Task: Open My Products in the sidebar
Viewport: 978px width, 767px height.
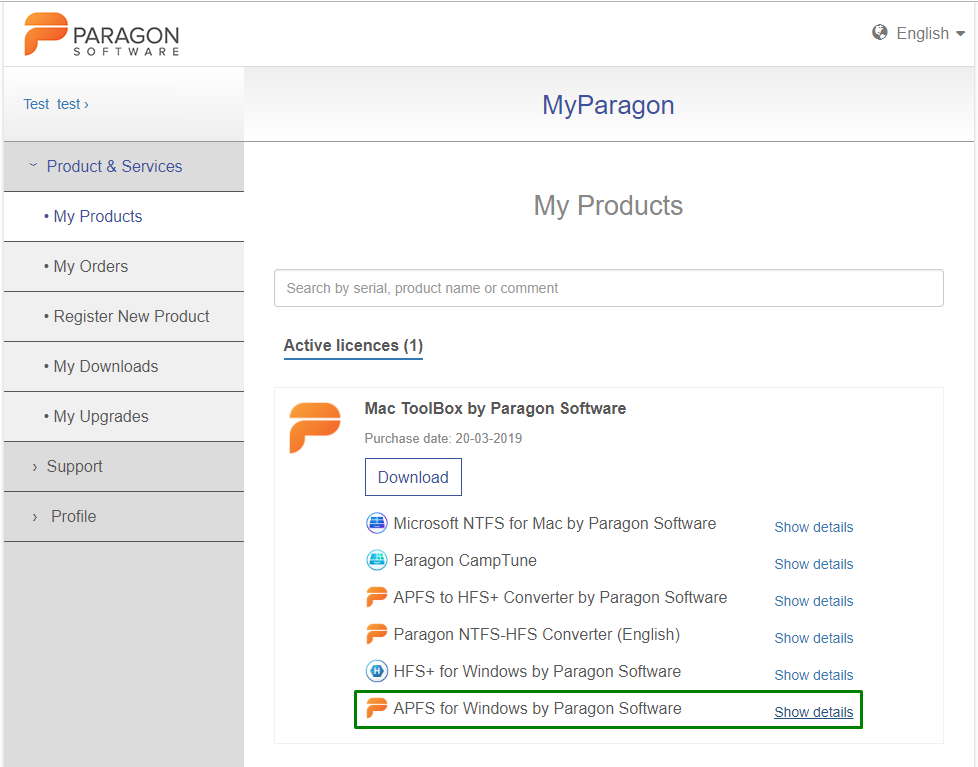Action: [x=123, y=216]
